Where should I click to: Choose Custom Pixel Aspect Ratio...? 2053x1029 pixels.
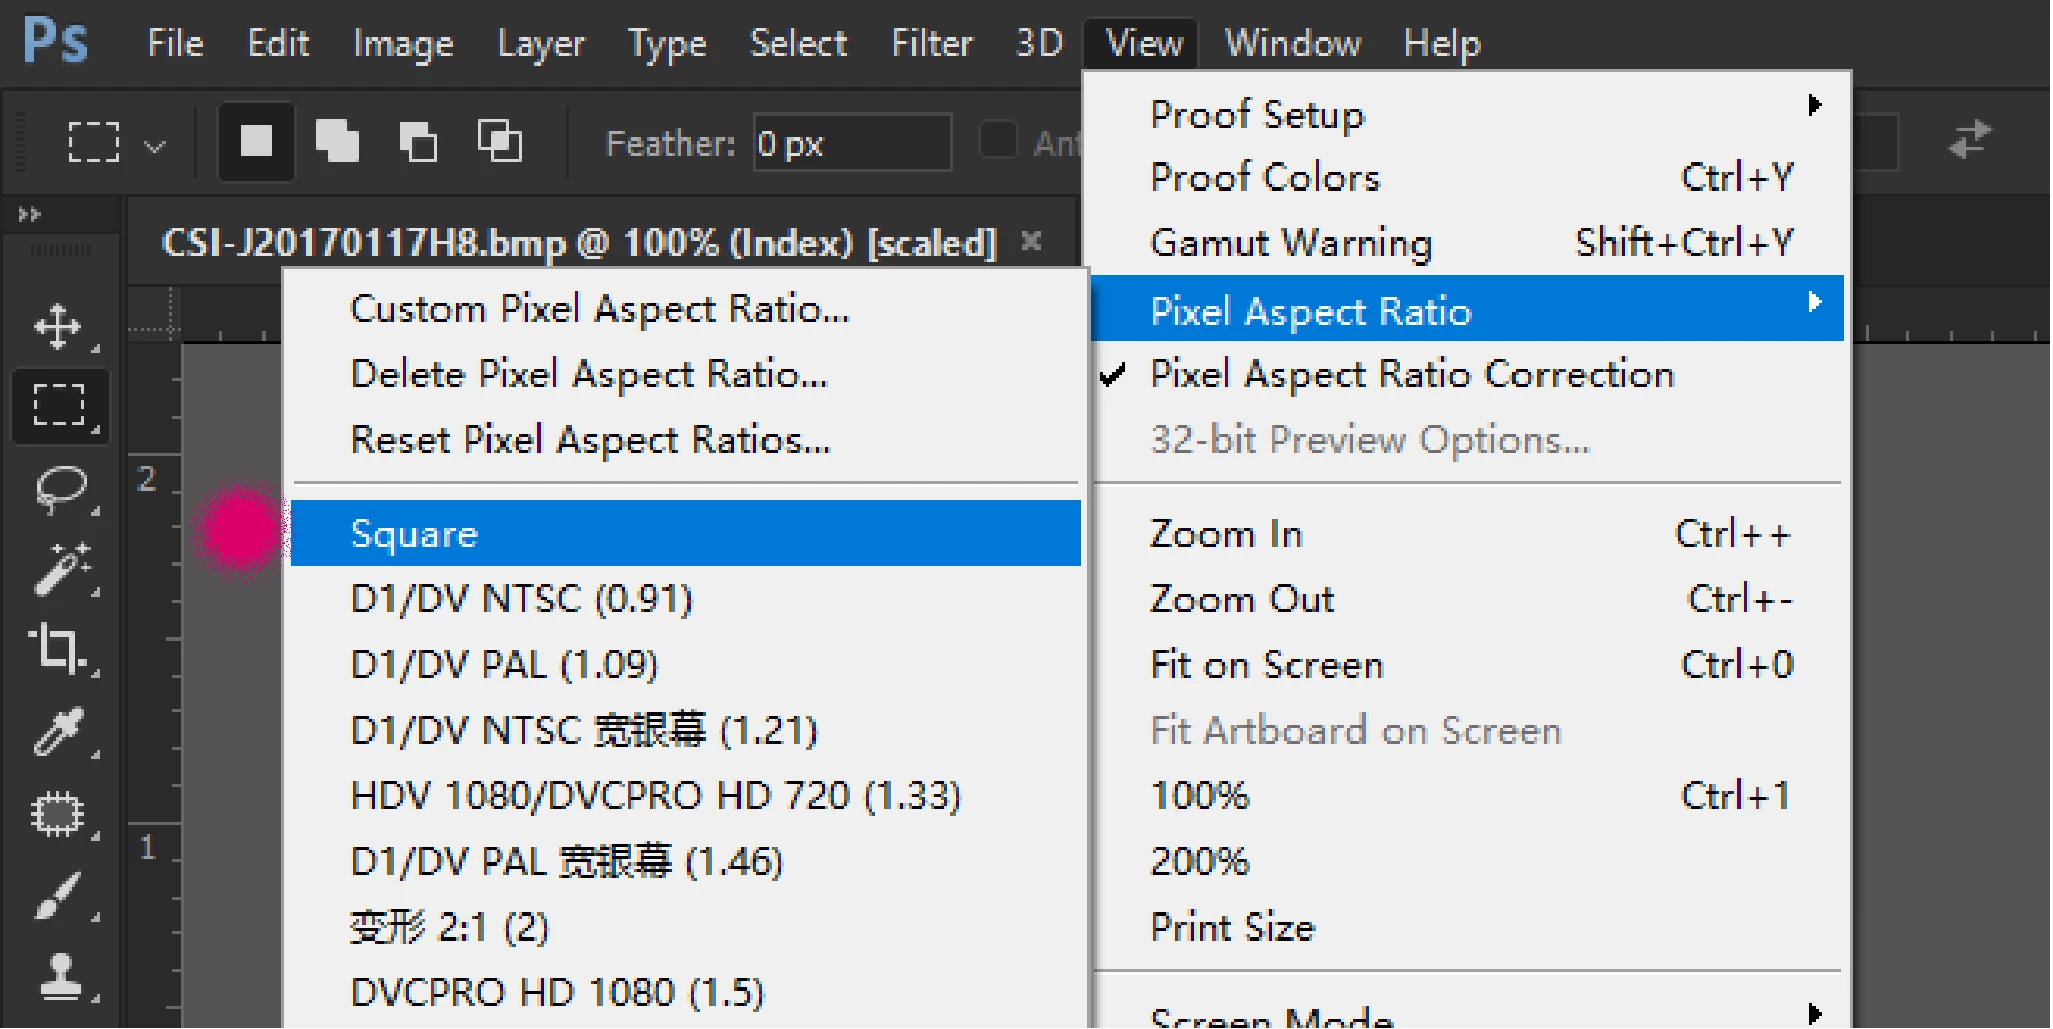click(x=686, y=309)
